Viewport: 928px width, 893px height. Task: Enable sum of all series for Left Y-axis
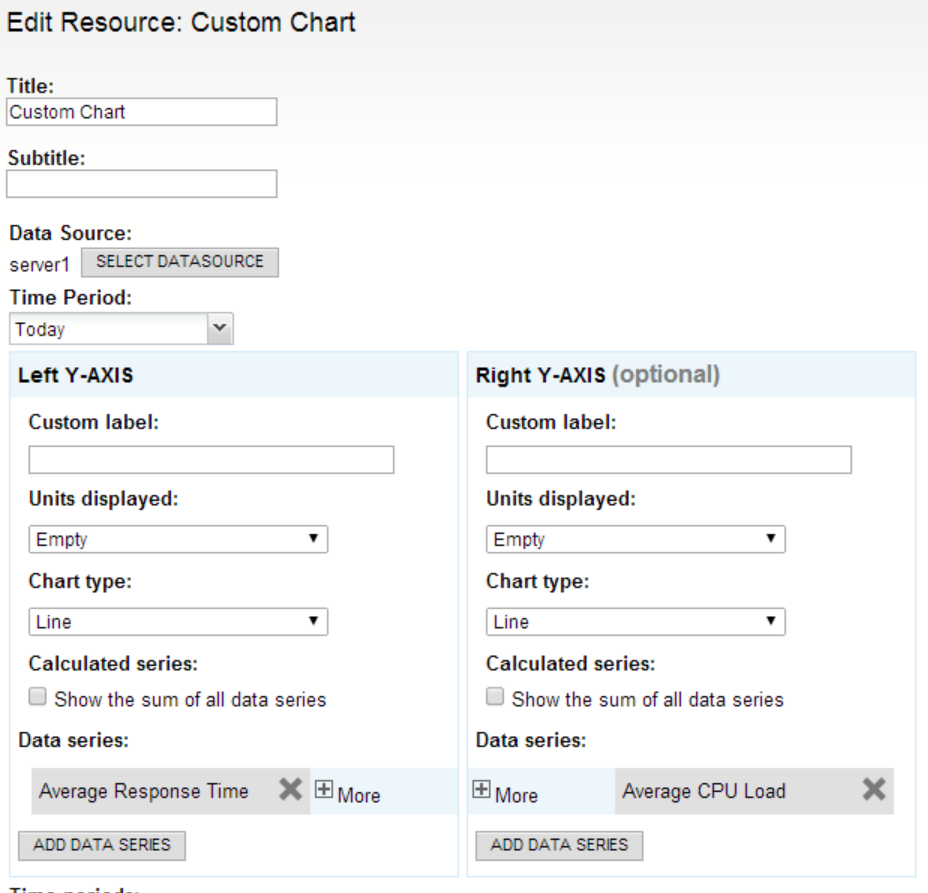pos(39,699)
